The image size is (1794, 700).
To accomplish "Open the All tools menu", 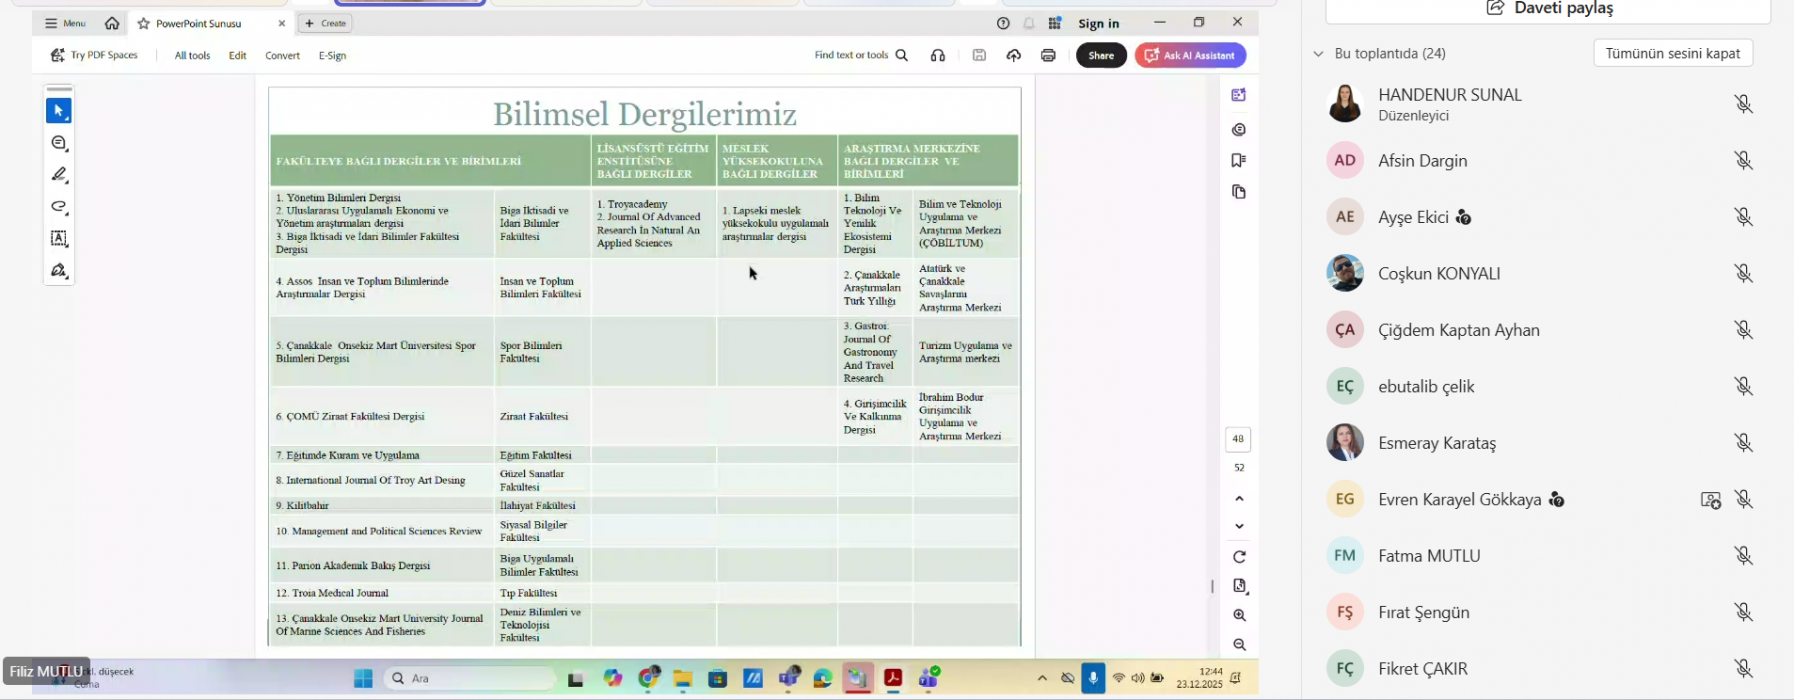I will click(192, 56).
